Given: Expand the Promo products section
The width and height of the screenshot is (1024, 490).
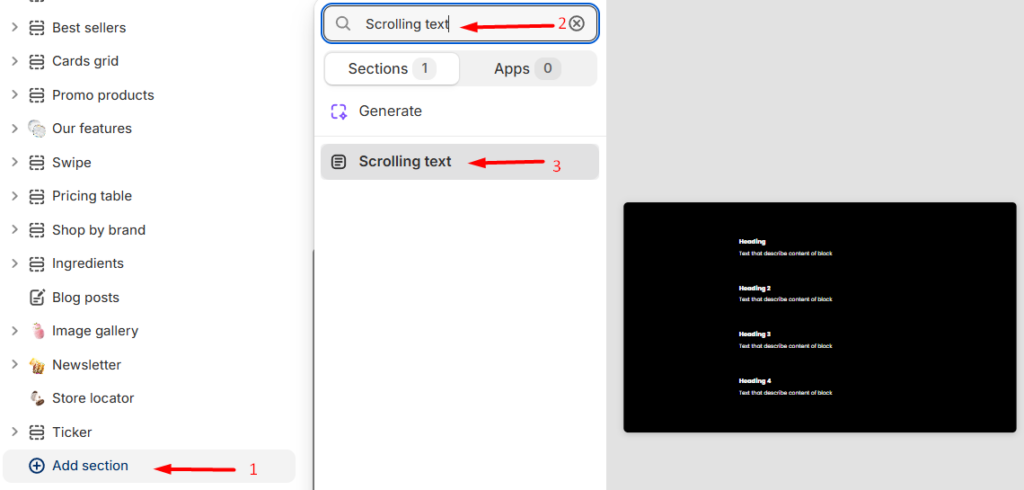Looking at the screenshot, I should tap(14, 95).
